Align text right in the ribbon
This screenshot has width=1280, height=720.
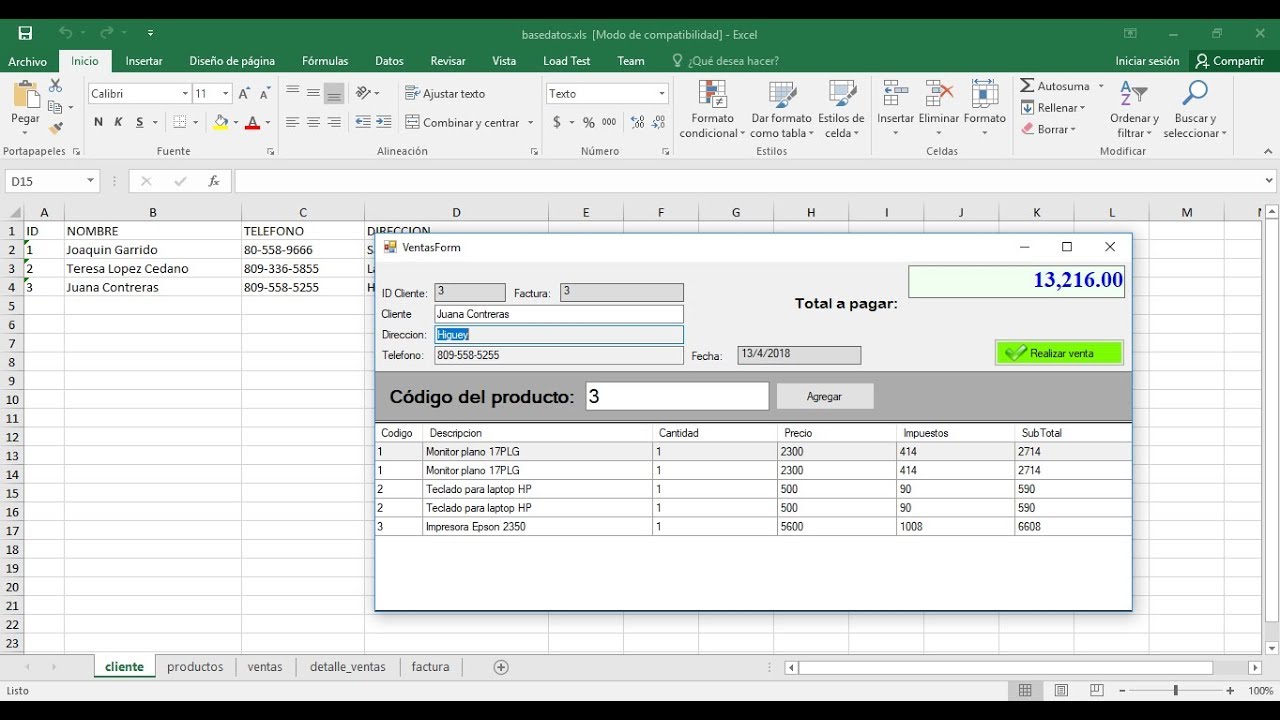334,122
